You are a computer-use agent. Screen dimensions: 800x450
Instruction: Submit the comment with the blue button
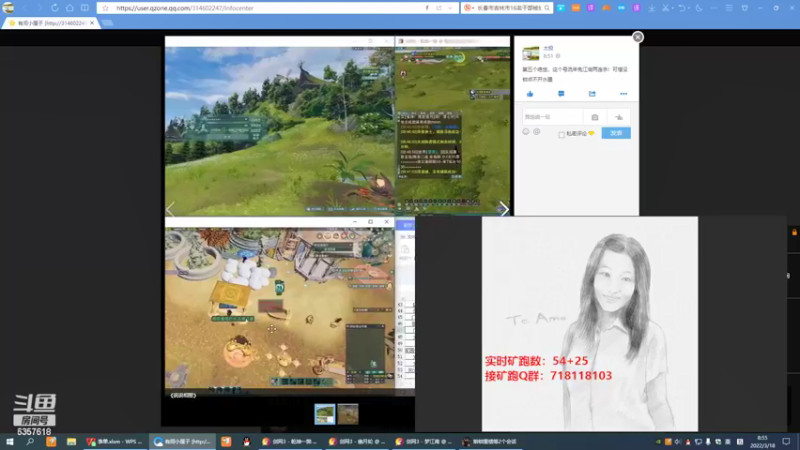(616, 133)
